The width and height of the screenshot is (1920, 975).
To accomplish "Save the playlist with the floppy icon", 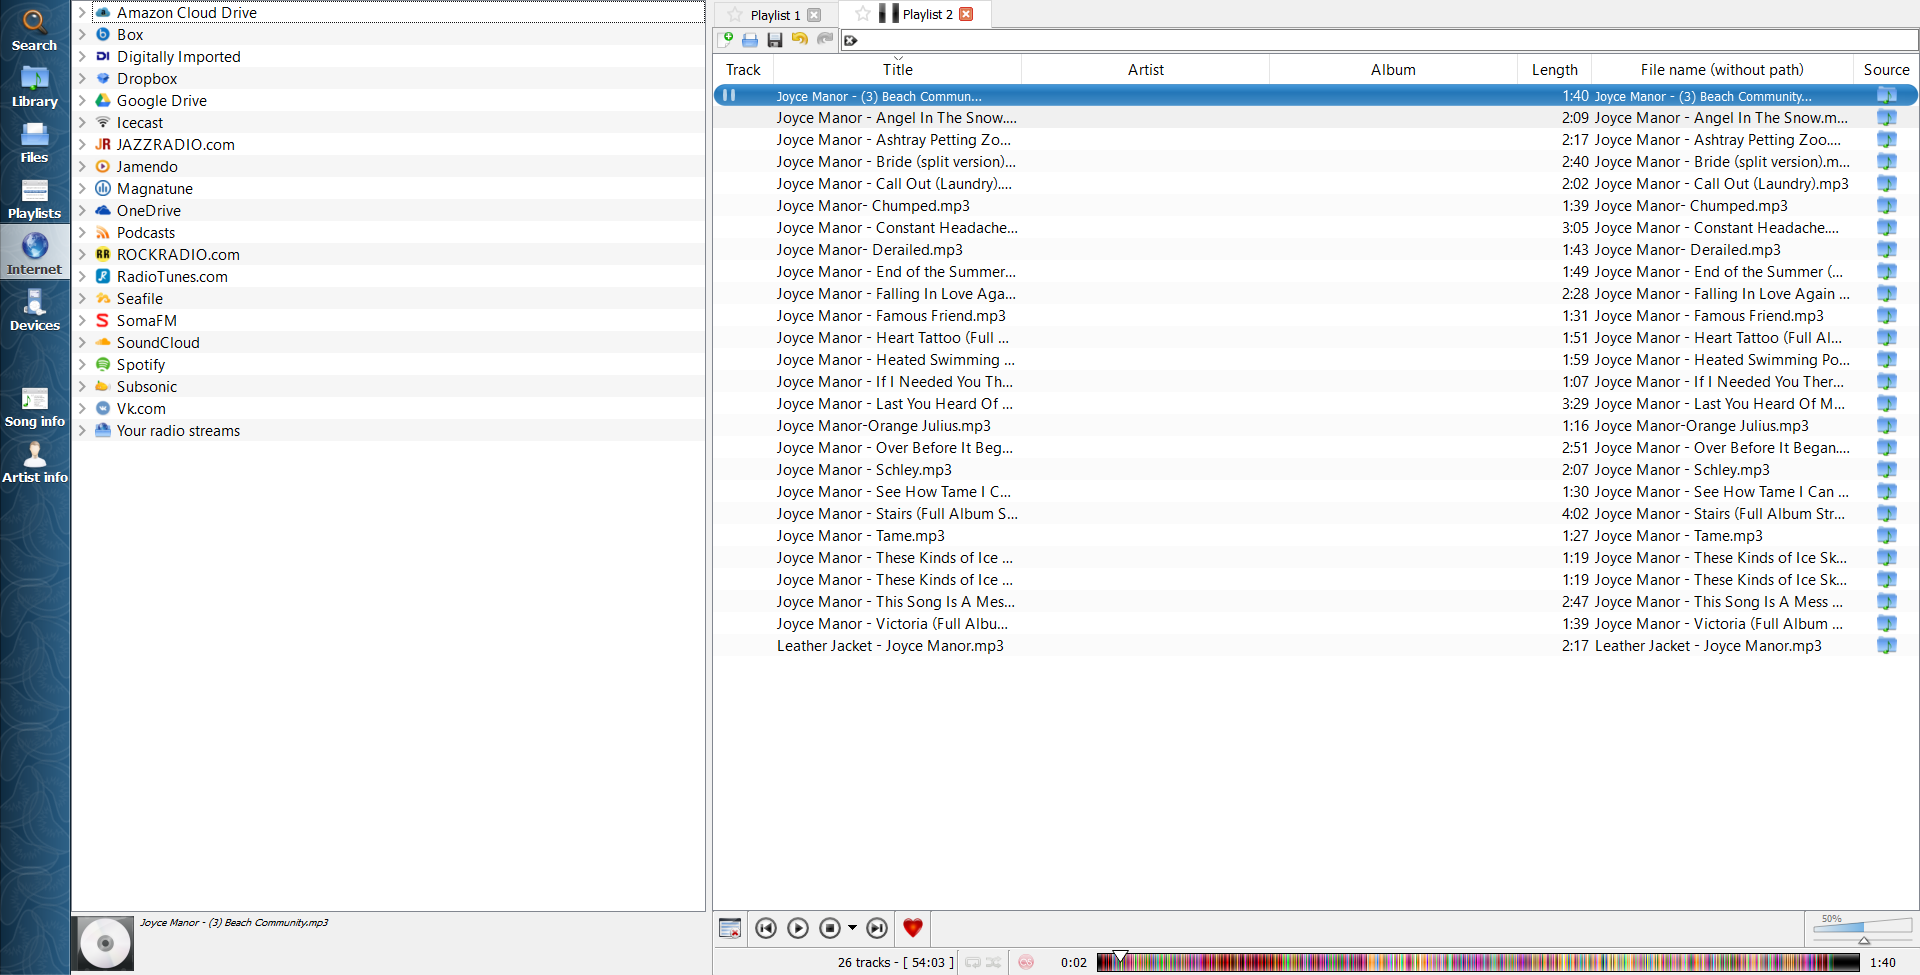I will tap(775, 40).
